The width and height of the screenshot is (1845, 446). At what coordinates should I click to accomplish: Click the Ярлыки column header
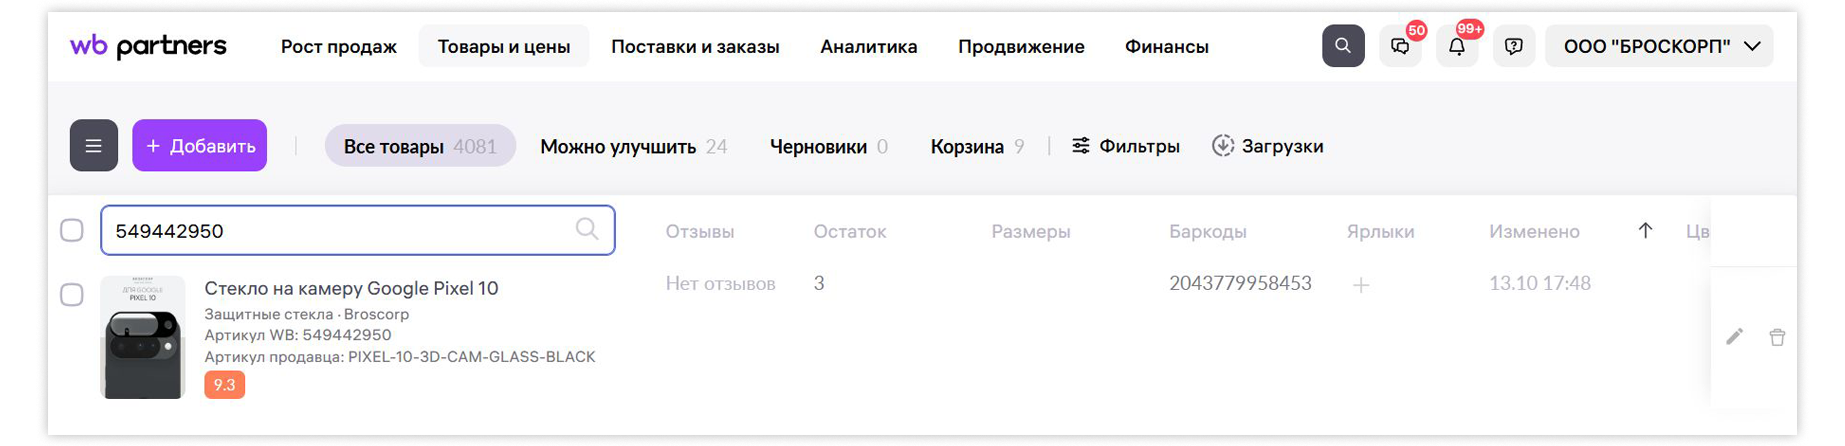coord(1380,232)
